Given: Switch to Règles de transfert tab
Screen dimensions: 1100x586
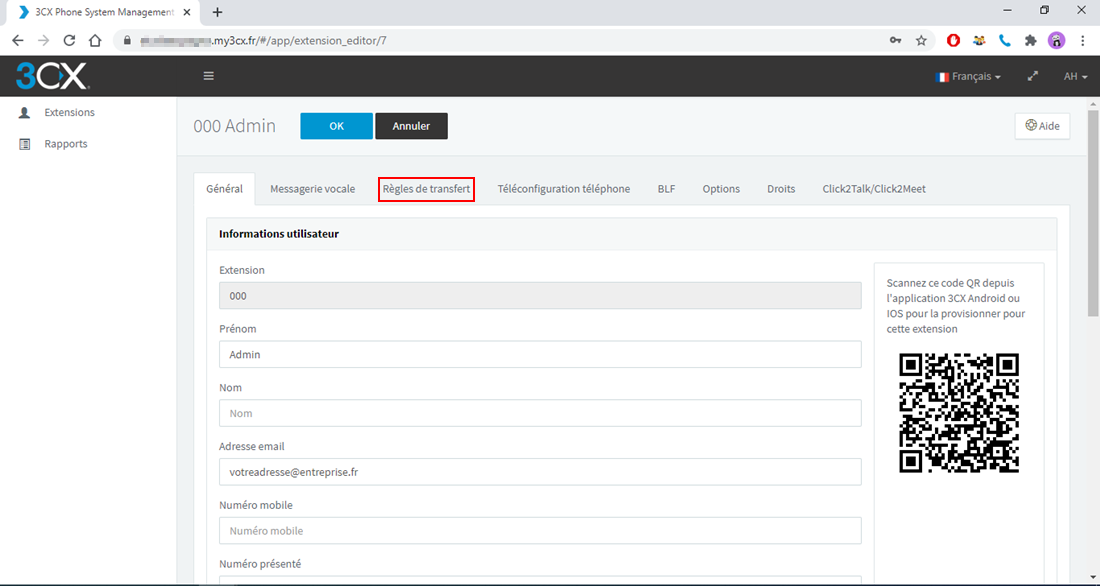Looking at the screenshot, I should (x=426, y=189).
